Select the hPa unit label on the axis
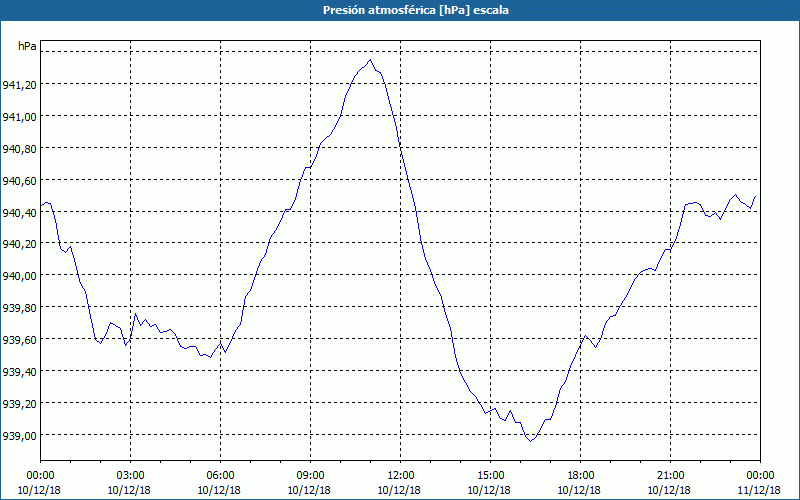This screenshot has height=500, width=800. (27, 46)
